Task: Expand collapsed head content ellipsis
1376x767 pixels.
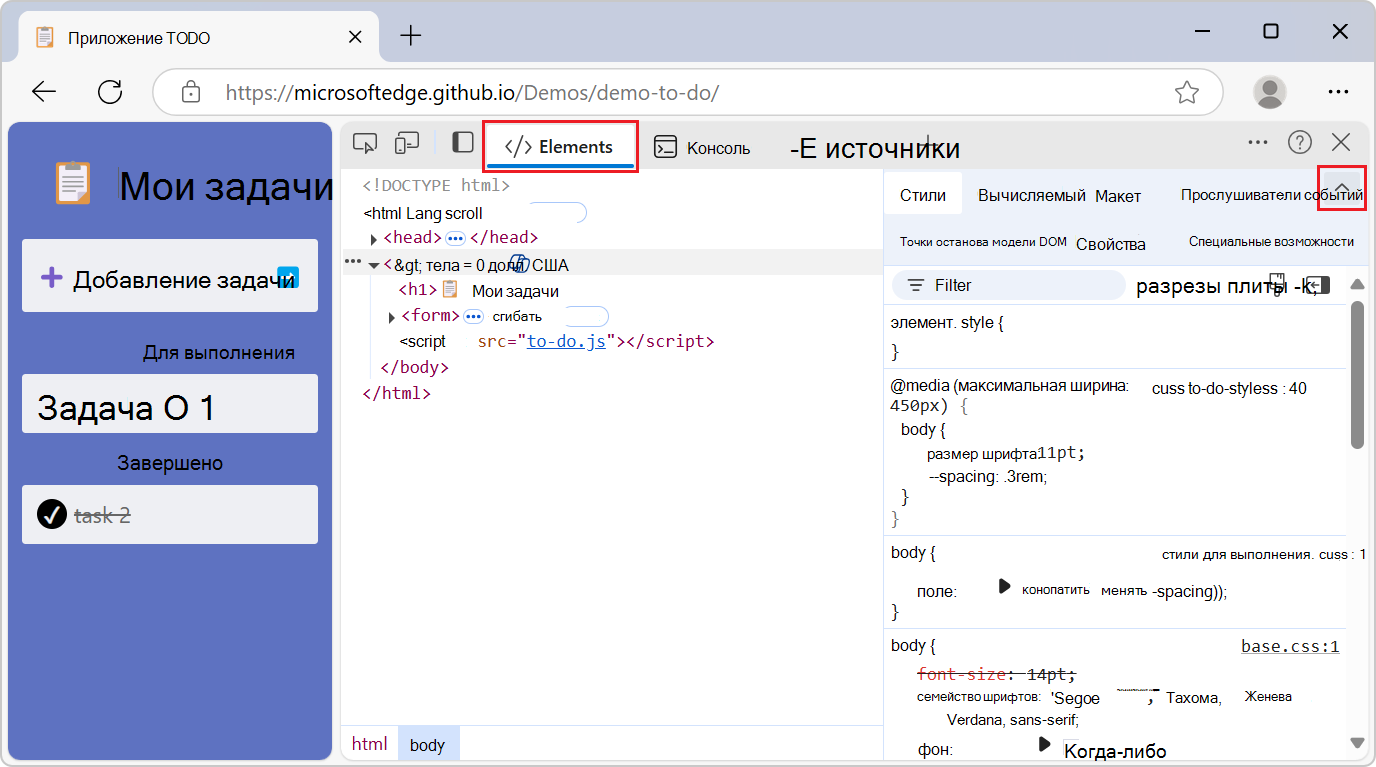Action: click(x=455, y=238)
